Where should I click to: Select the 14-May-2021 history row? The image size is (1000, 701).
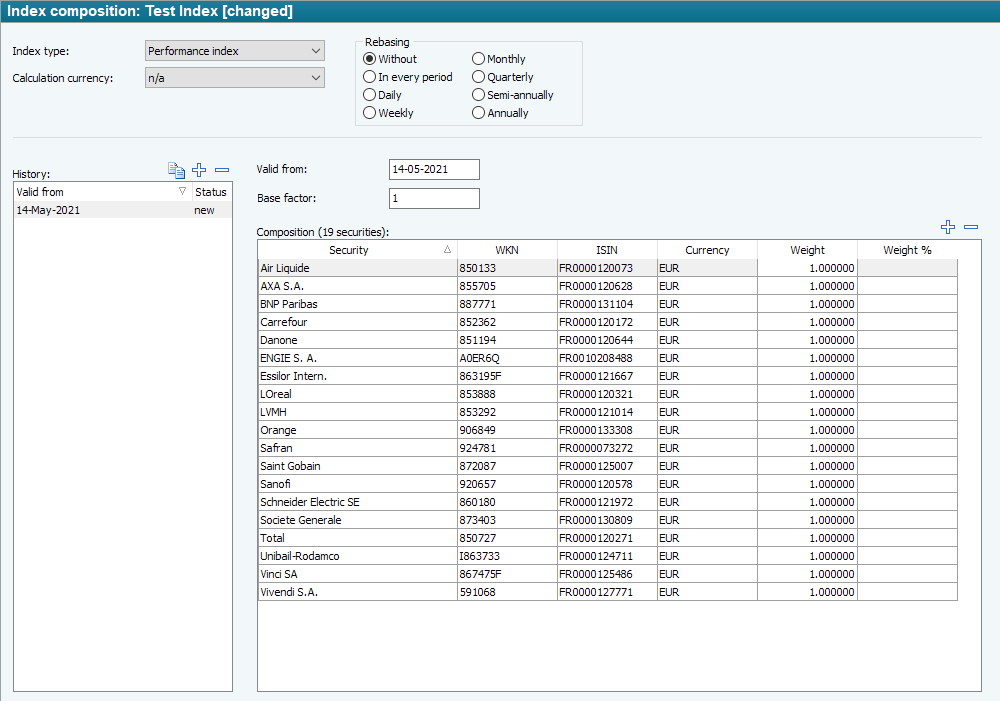pos(100,210)
